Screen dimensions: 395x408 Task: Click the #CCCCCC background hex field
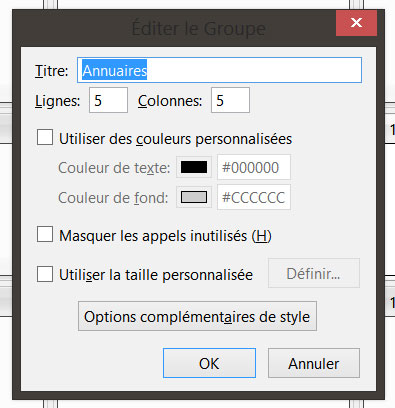pyautogui.click(x=254, y=197)
